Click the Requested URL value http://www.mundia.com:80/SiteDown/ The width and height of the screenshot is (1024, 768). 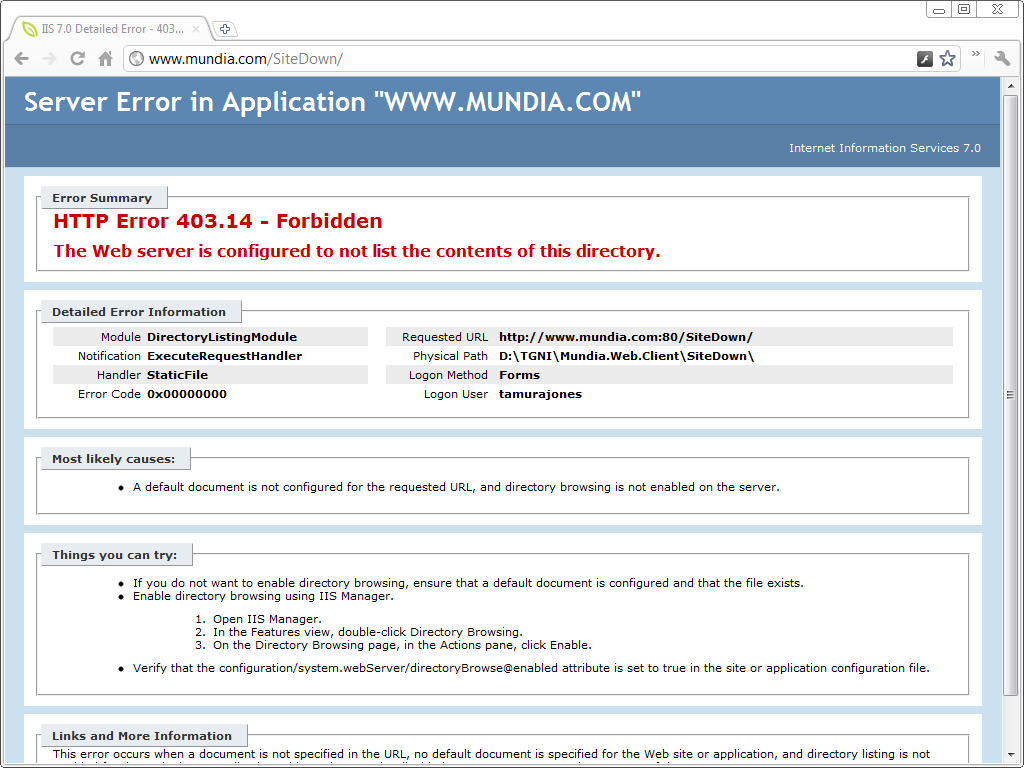click(x=626, y=337)
